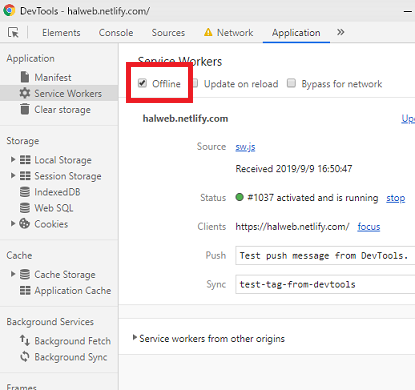The image size is (415, 390).
Task: Click the Sync tag input field
Action: coord(325,284)
